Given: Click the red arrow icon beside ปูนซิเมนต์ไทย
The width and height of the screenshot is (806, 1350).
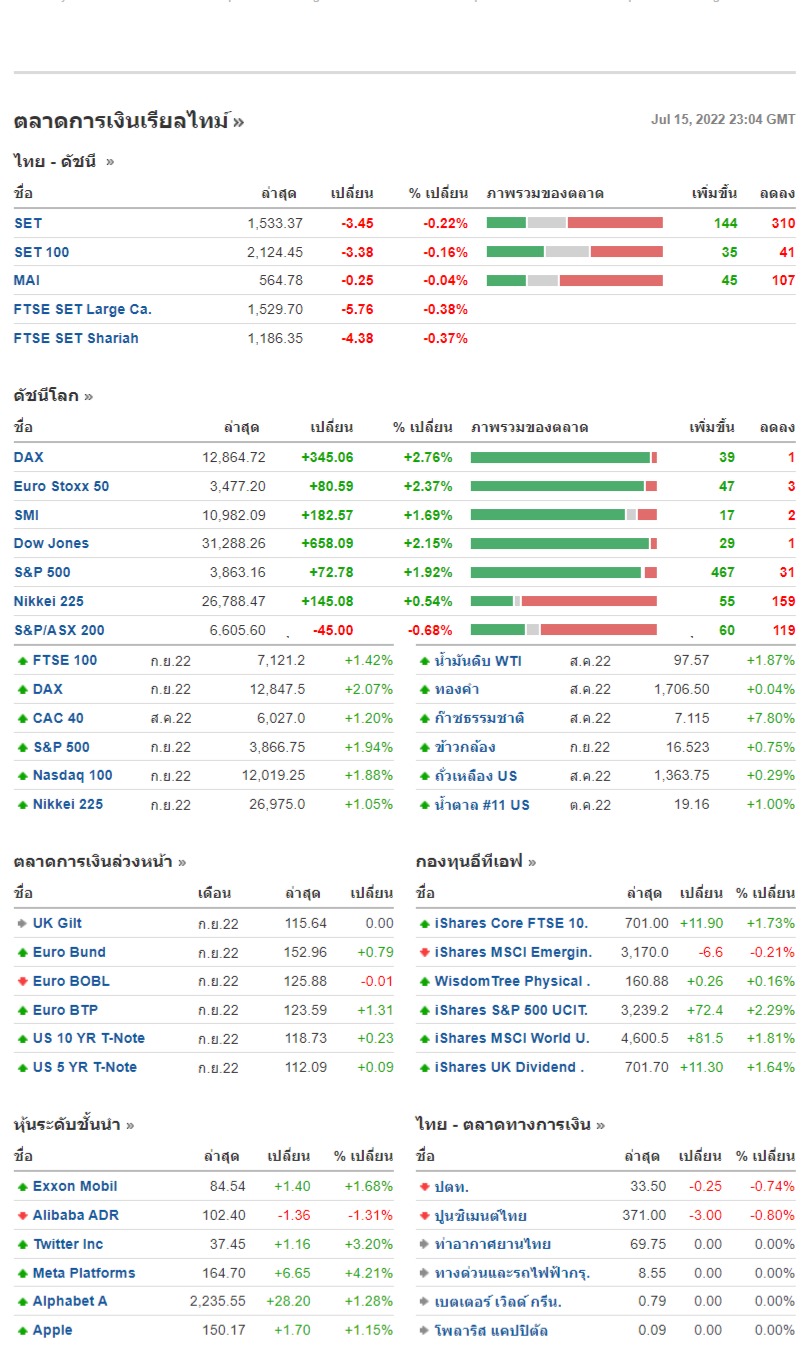Looking at the screenshot, I should [x=425, y=1216].
